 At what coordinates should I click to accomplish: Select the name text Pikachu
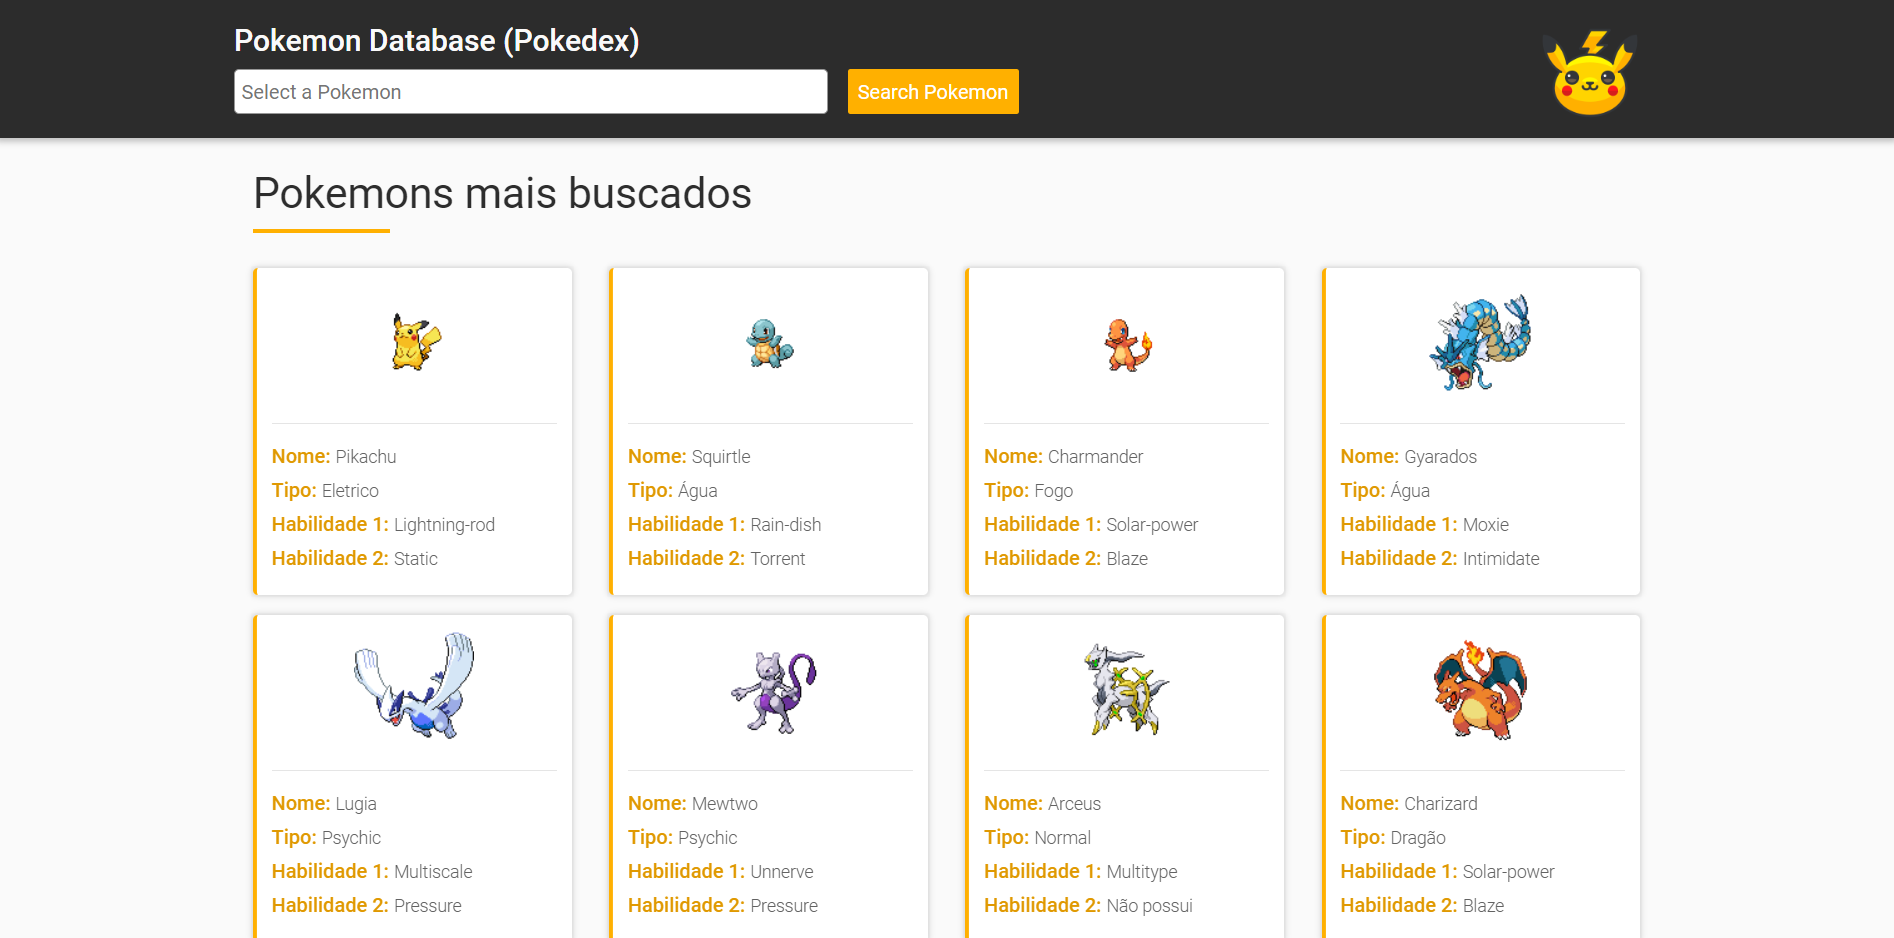pos(366,457)
